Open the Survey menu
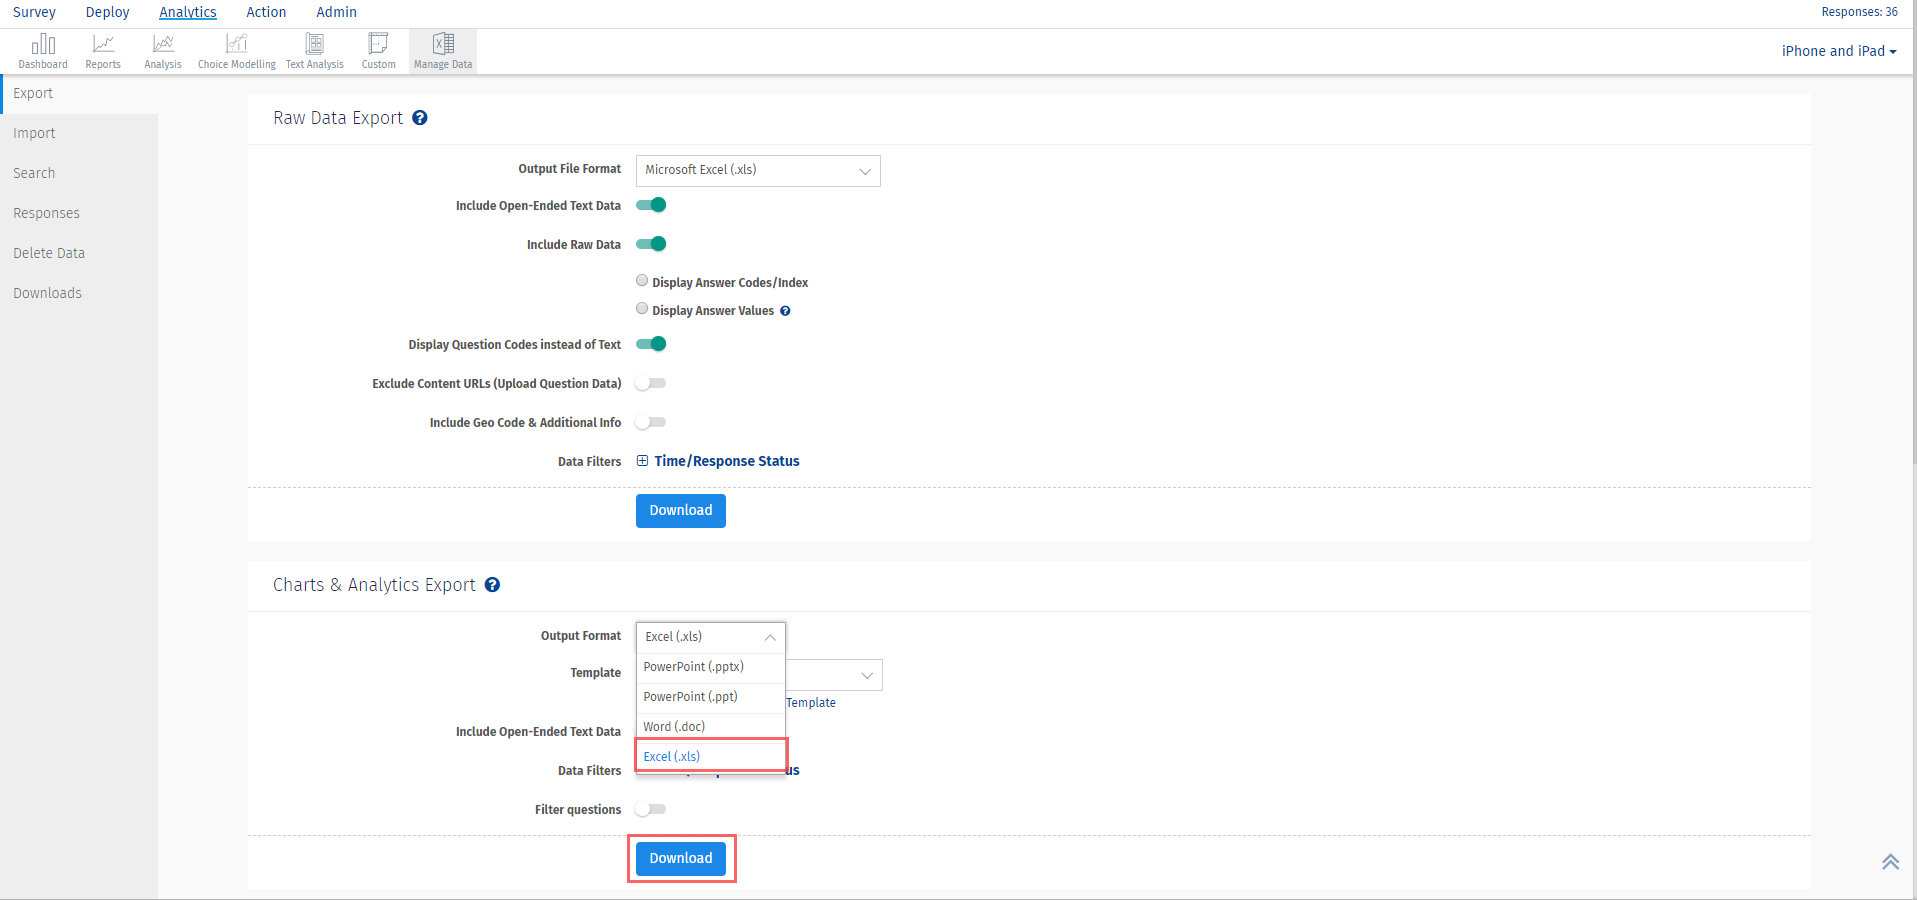1917x900 pixels. click(x=34, y=12)
